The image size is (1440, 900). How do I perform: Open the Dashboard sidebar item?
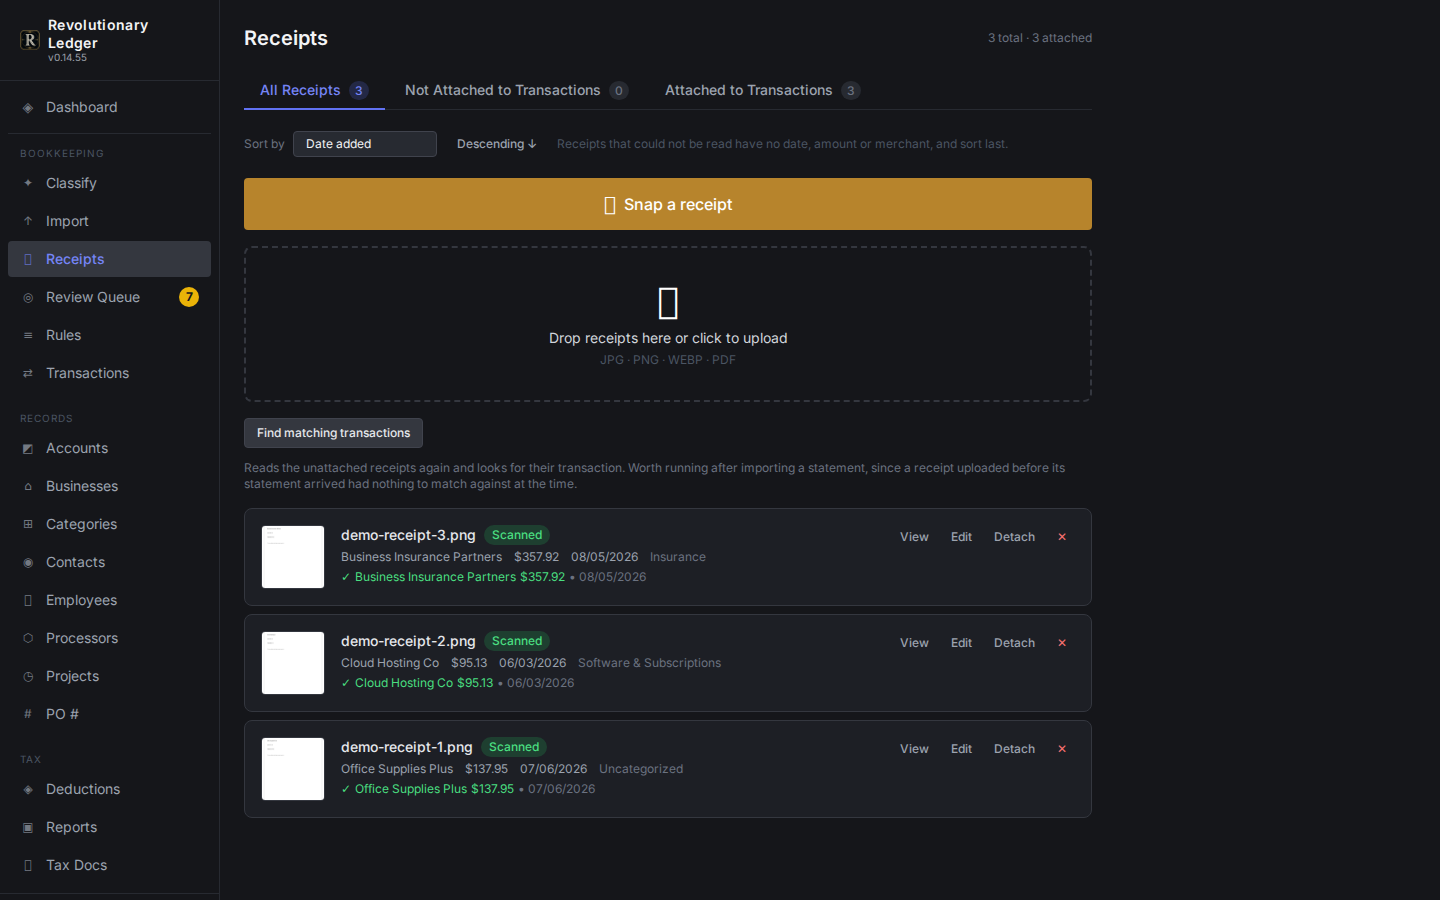109,107
